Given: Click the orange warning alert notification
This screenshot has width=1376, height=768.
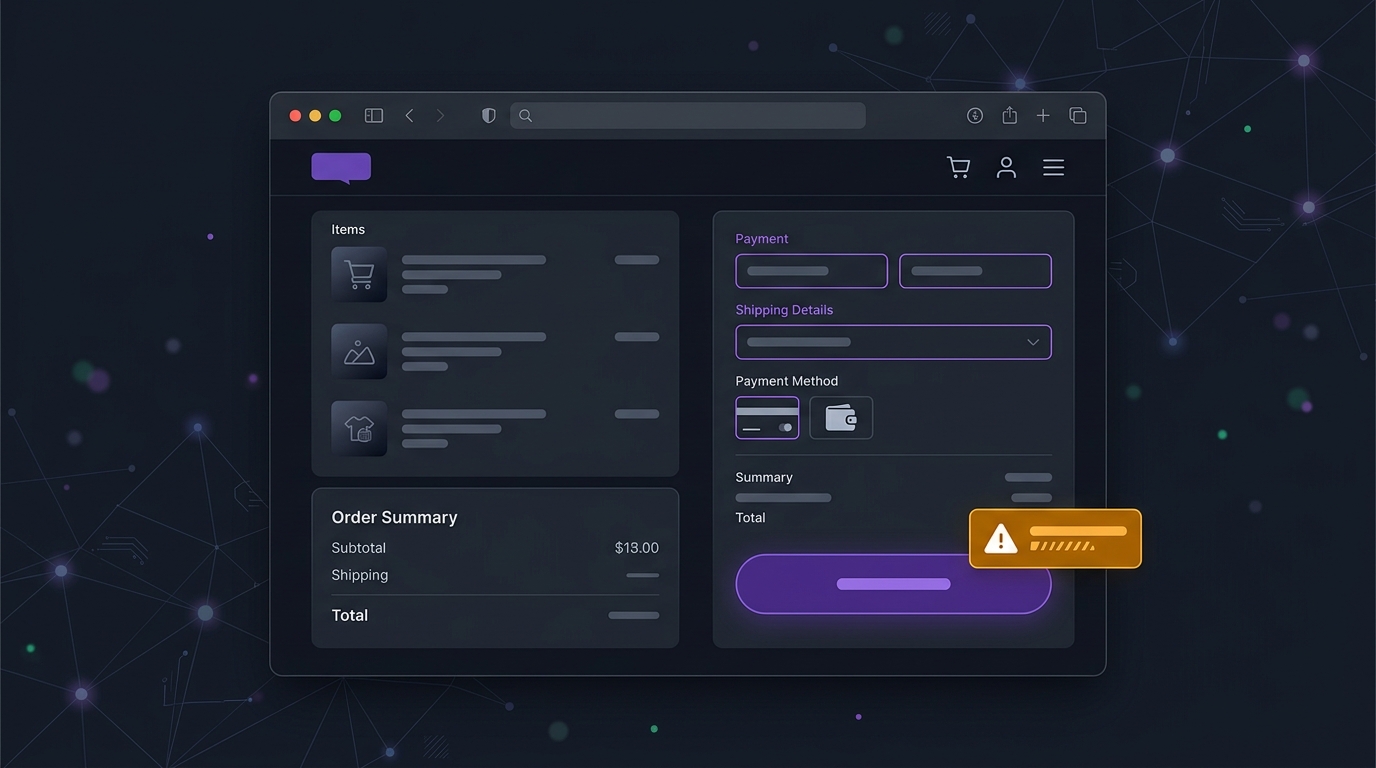Looking at the screenshot, I should [x=1055, y=539].
